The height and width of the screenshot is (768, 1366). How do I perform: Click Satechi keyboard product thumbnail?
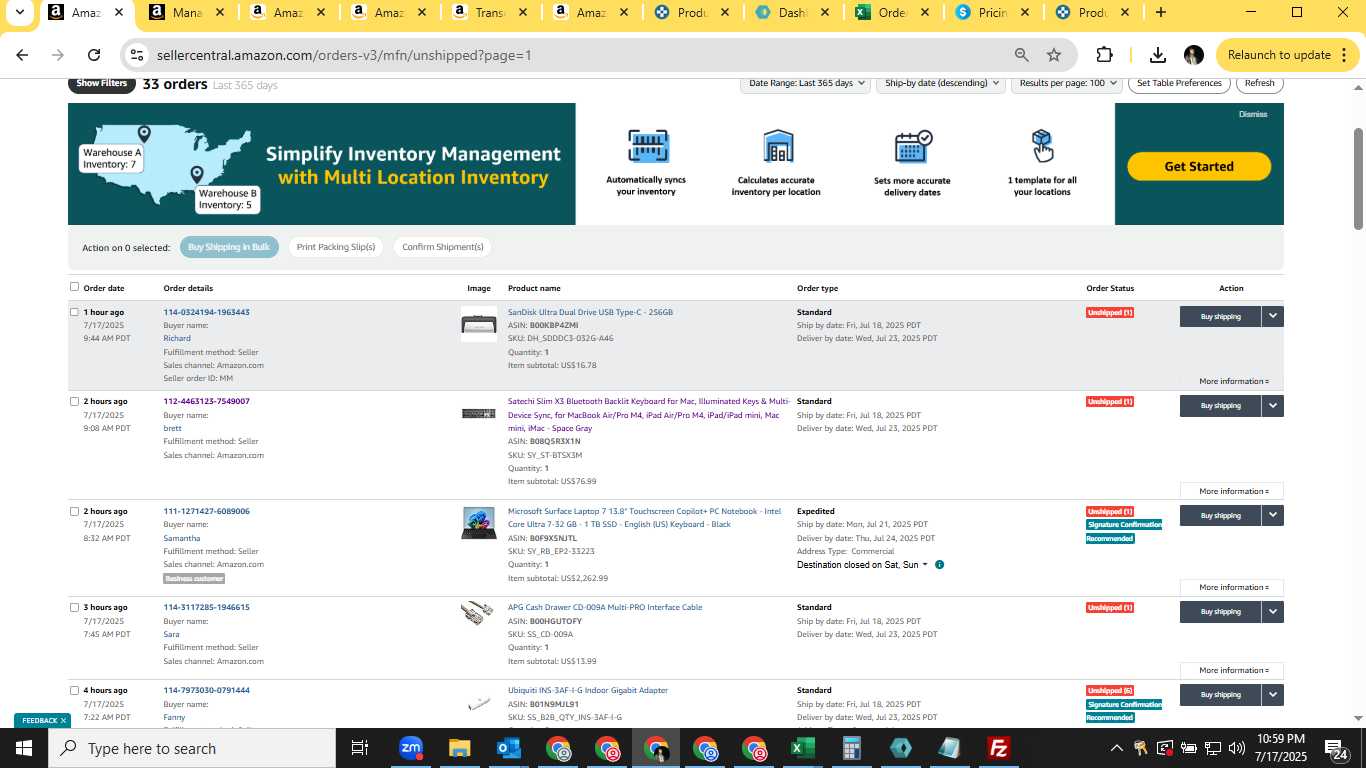click(x=479, y=413)
